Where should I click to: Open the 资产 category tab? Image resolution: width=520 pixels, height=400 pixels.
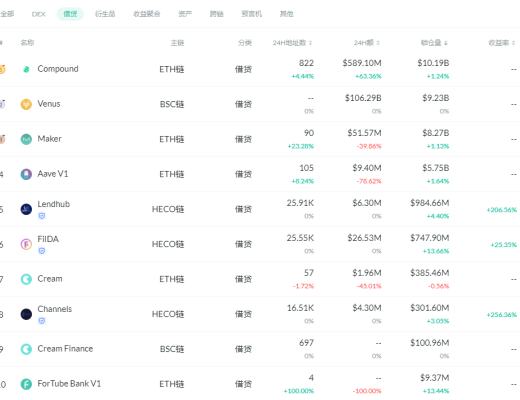click(x=185, y=14)
